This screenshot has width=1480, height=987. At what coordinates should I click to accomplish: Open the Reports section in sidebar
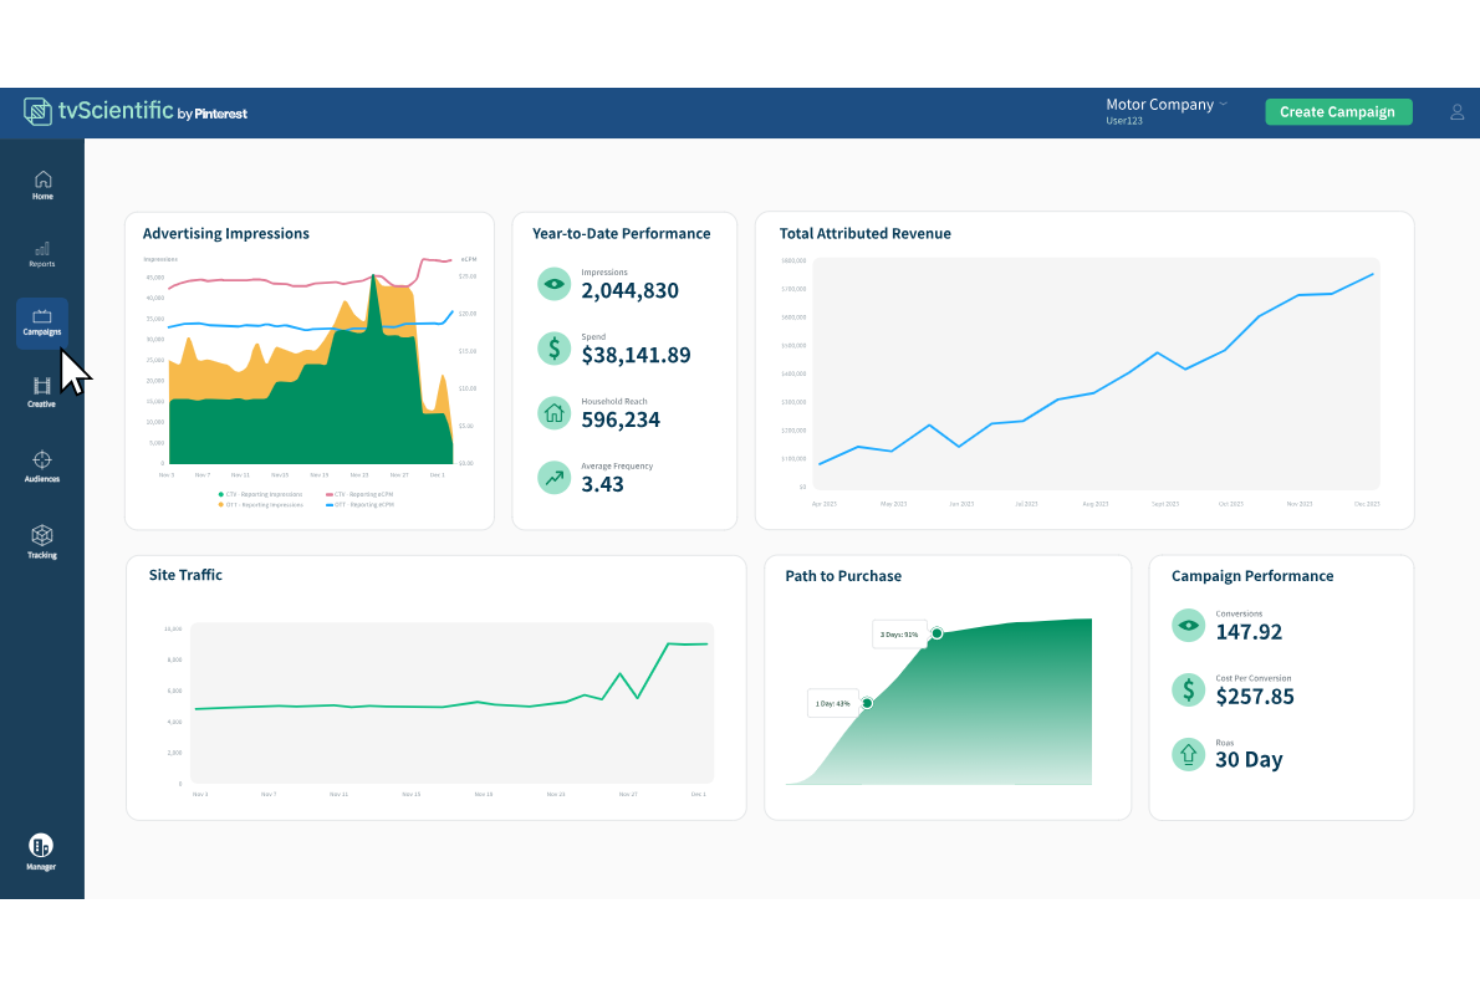42,254
